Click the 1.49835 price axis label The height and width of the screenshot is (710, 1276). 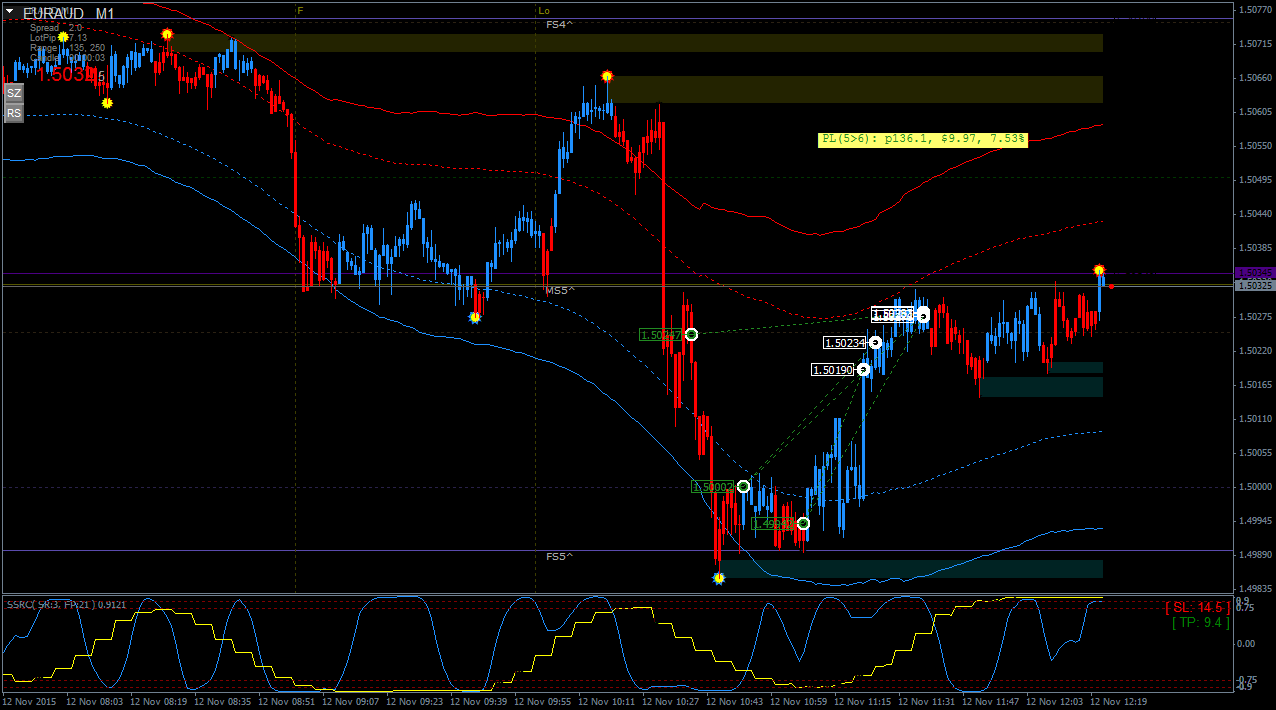coord(1254,589)
